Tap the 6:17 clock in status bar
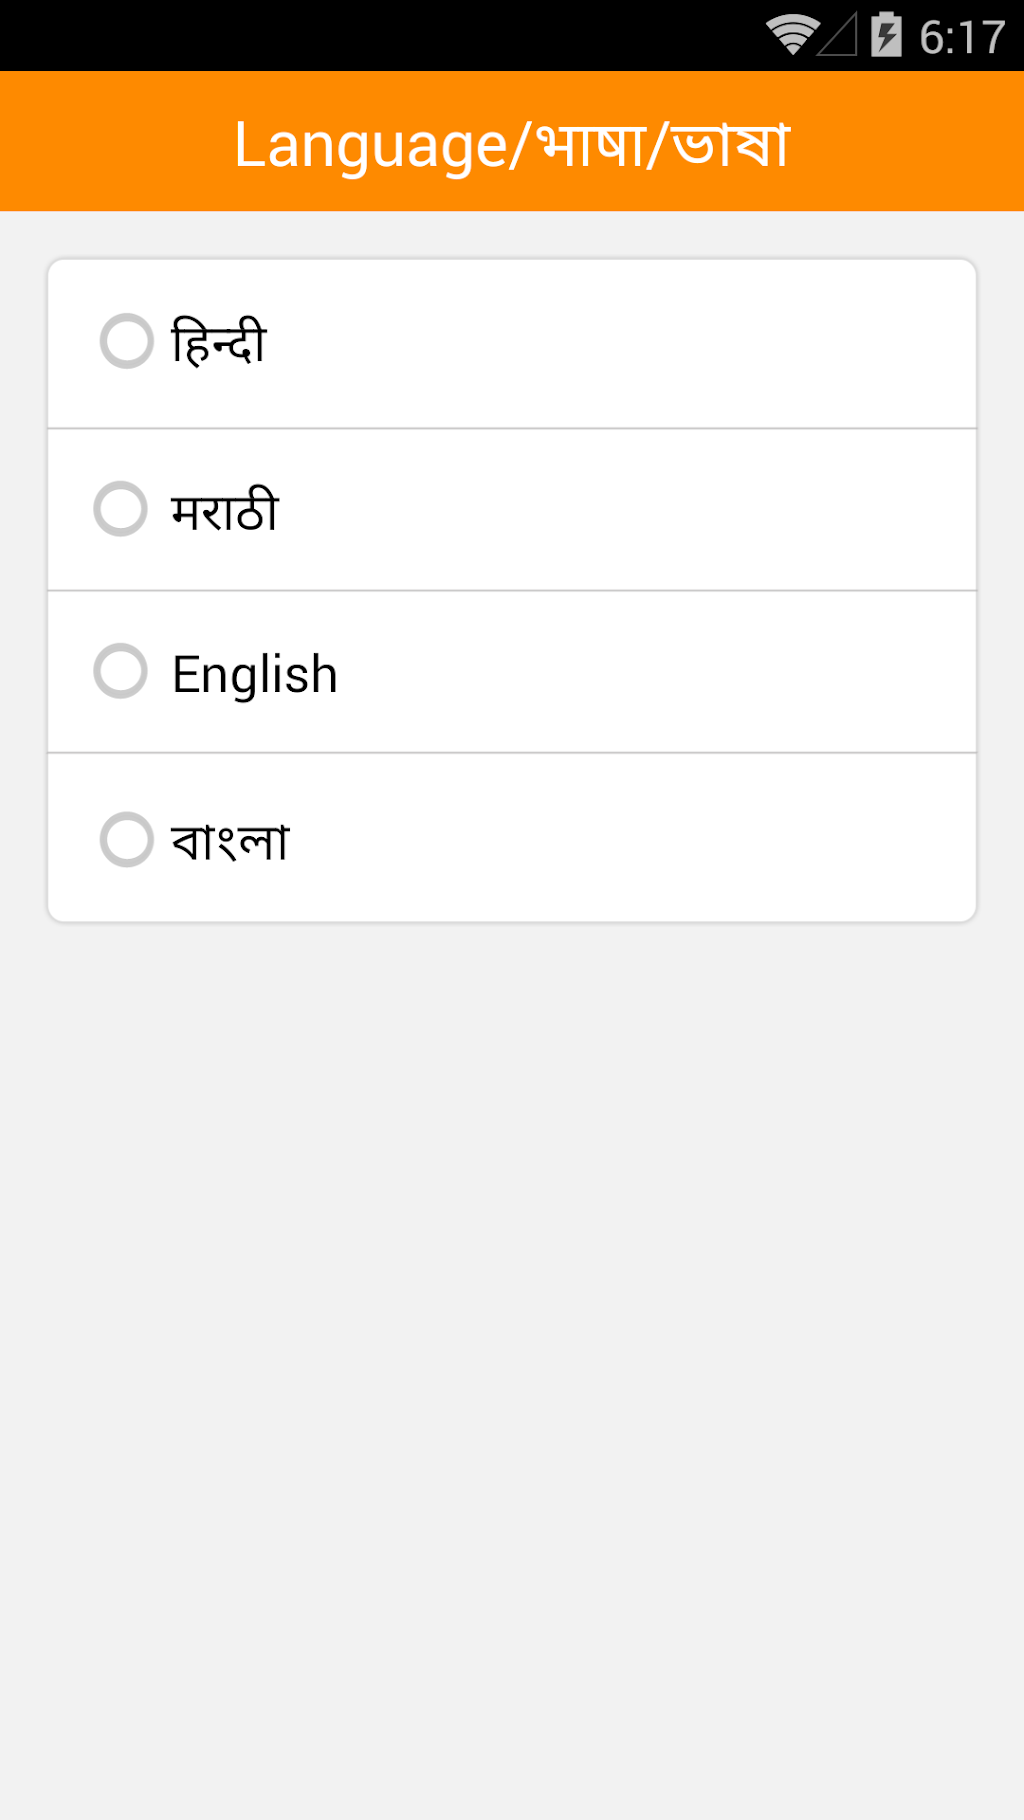1024x1820 pixels. tap(962, 38)
